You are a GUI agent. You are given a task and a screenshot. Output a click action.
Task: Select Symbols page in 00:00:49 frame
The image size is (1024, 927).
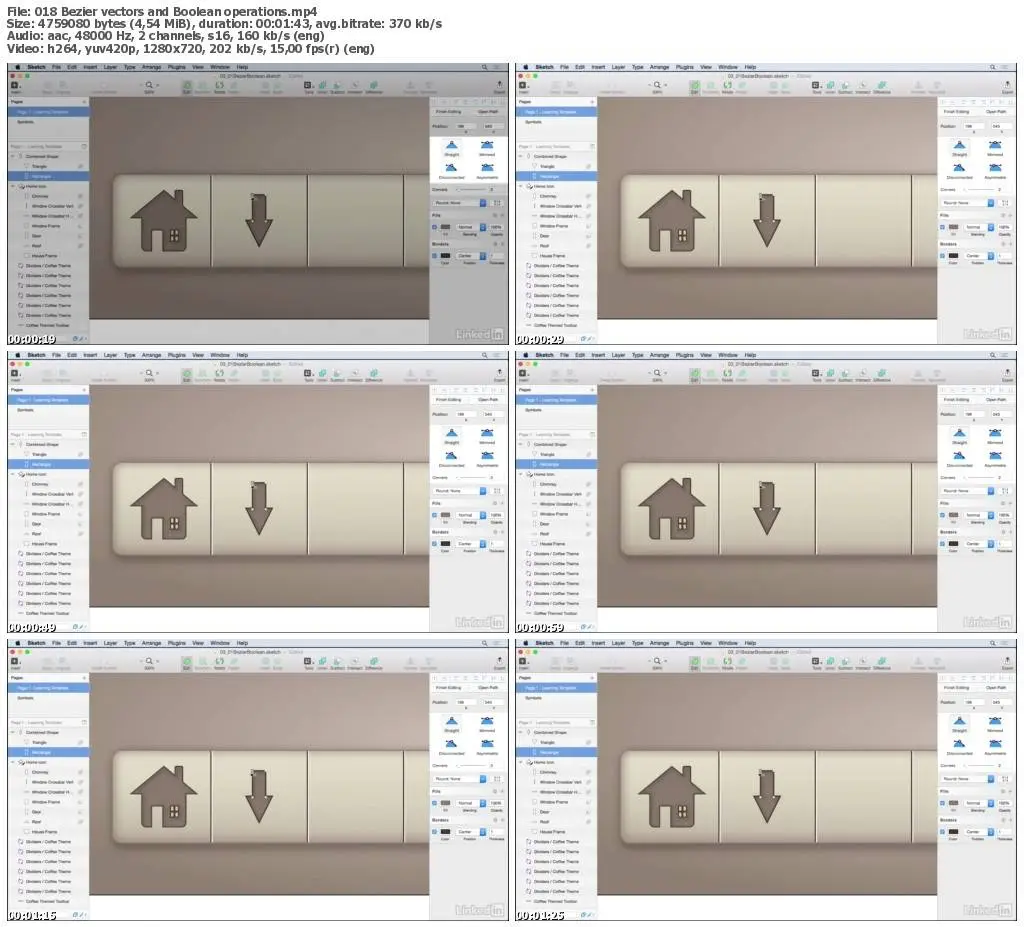(25, 410)
